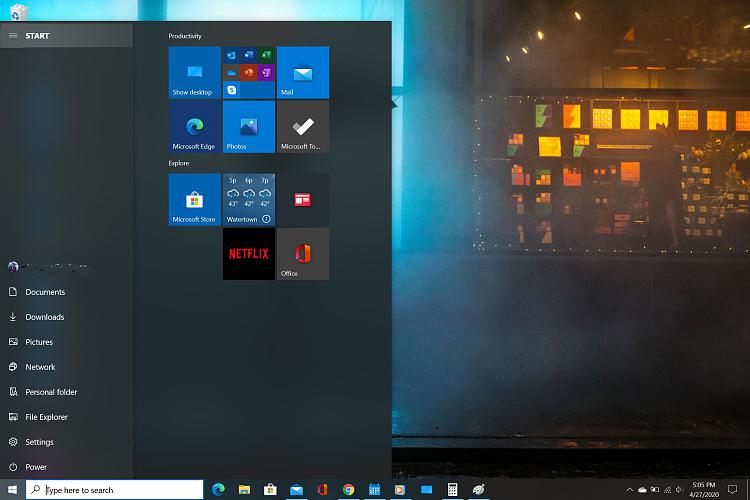The image size is (750, 500).
Task: Open Office from the taskbar
Action: 322,489
